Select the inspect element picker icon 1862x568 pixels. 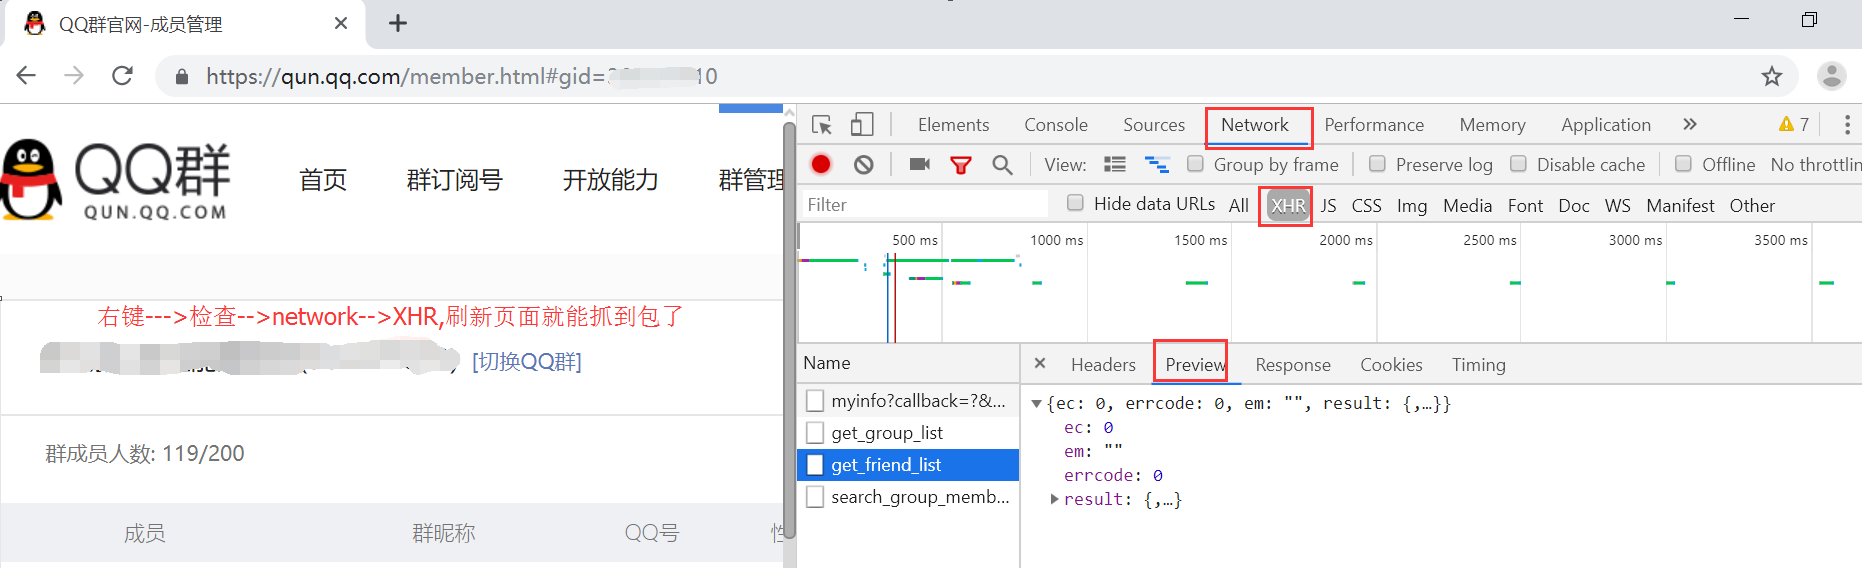click(822, 125)
